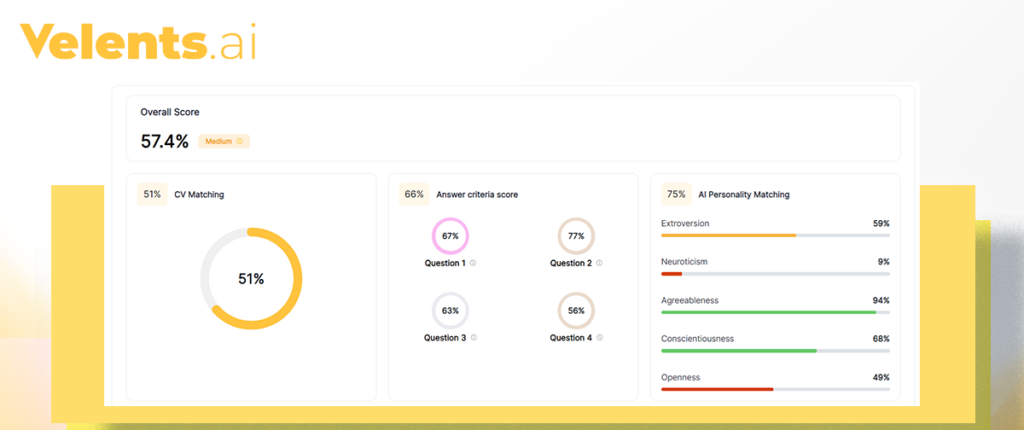Click the Extroversion progress bar

pos(775,235)
